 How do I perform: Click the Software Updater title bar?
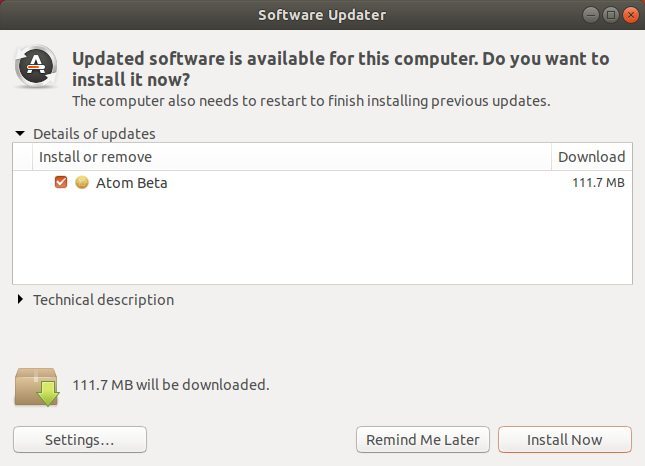(x=322, y=15)
